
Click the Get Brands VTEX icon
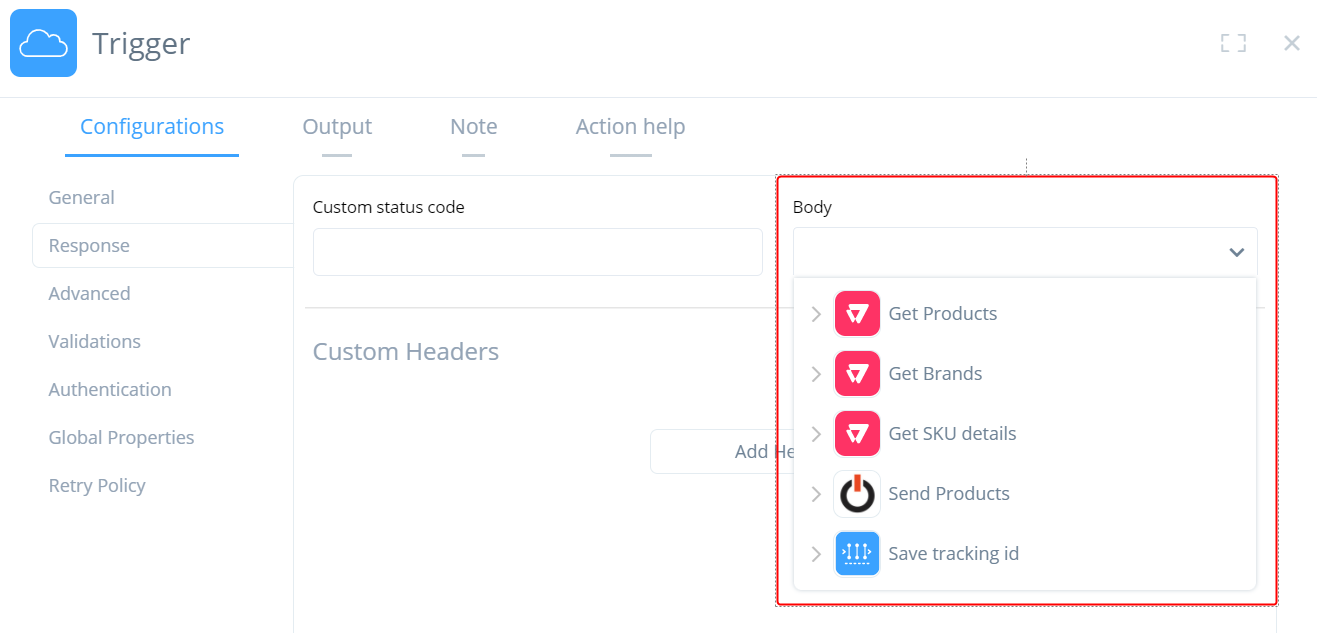click(x=857, y=374)
